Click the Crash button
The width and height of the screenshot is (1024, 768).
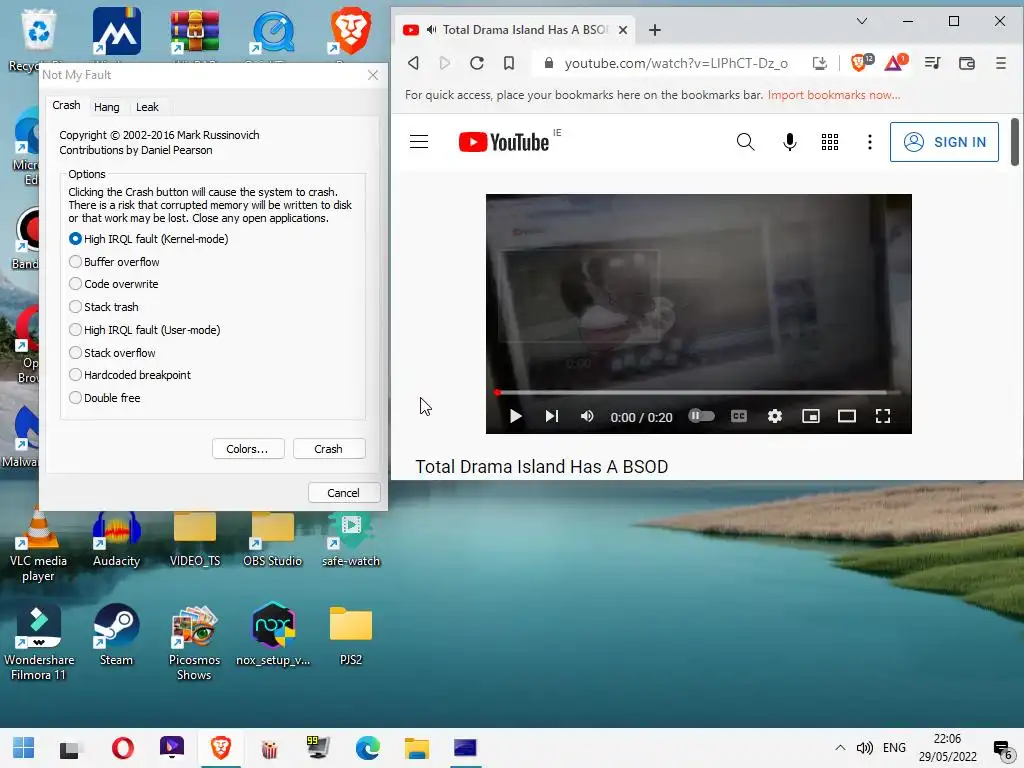click(x=328, y=449)
